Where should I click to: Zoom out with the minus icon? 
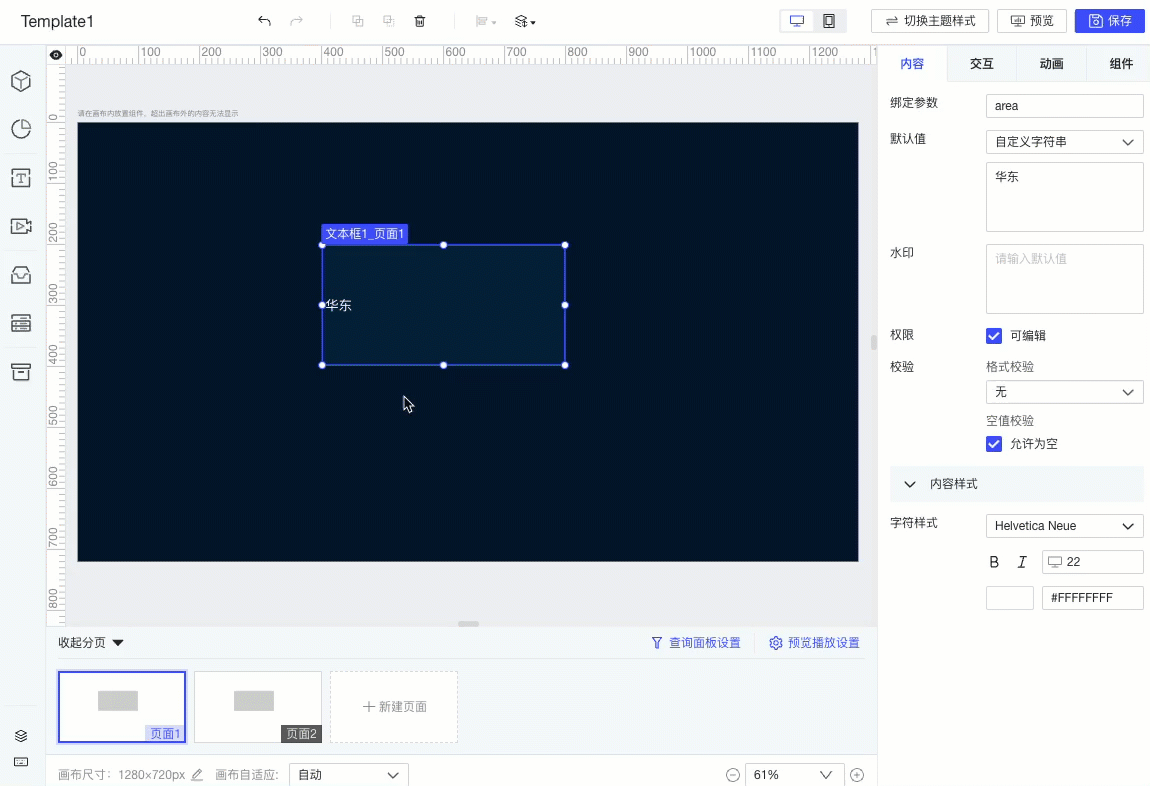click(x=732, y=775)
